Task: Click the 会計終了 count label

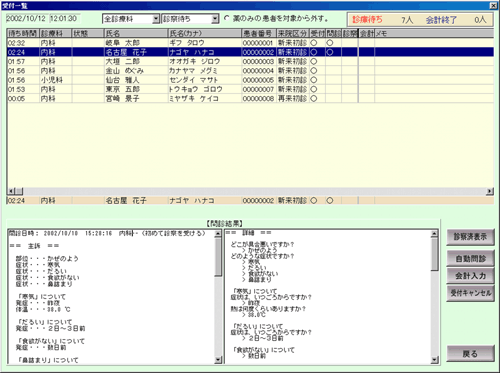Action: [x=441, y=20]
